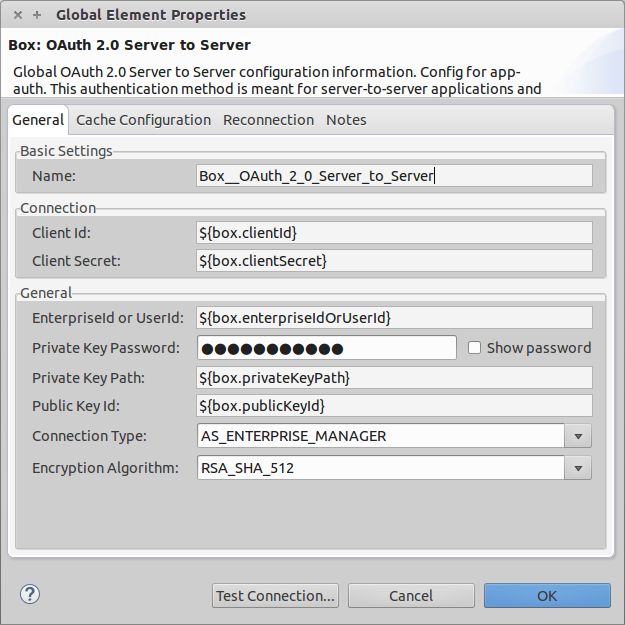
Task: Expand the Encryption Algorithm dropdown arrow
Action: (x=578, y=468)
